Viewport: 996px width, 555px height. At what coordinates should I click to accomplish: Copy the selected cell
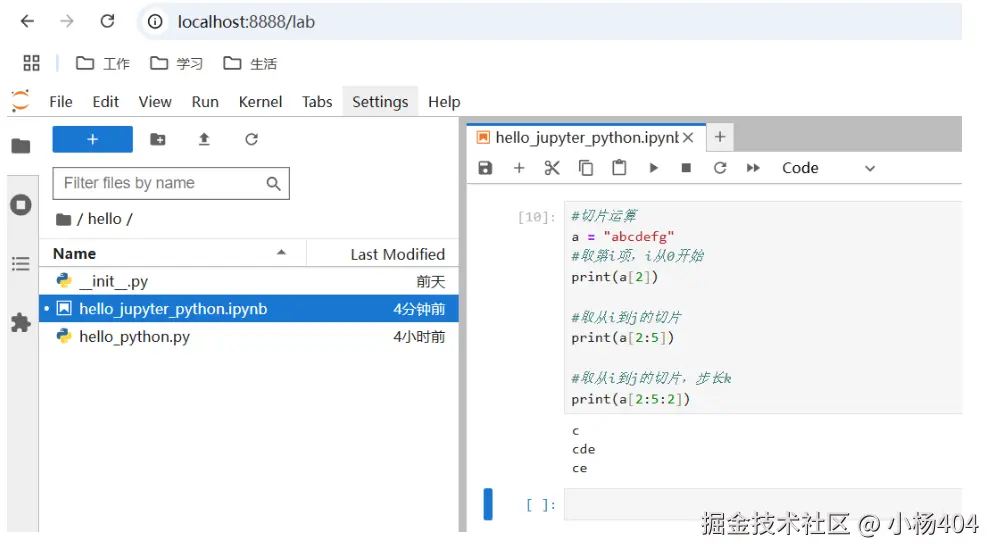(586, 168)
